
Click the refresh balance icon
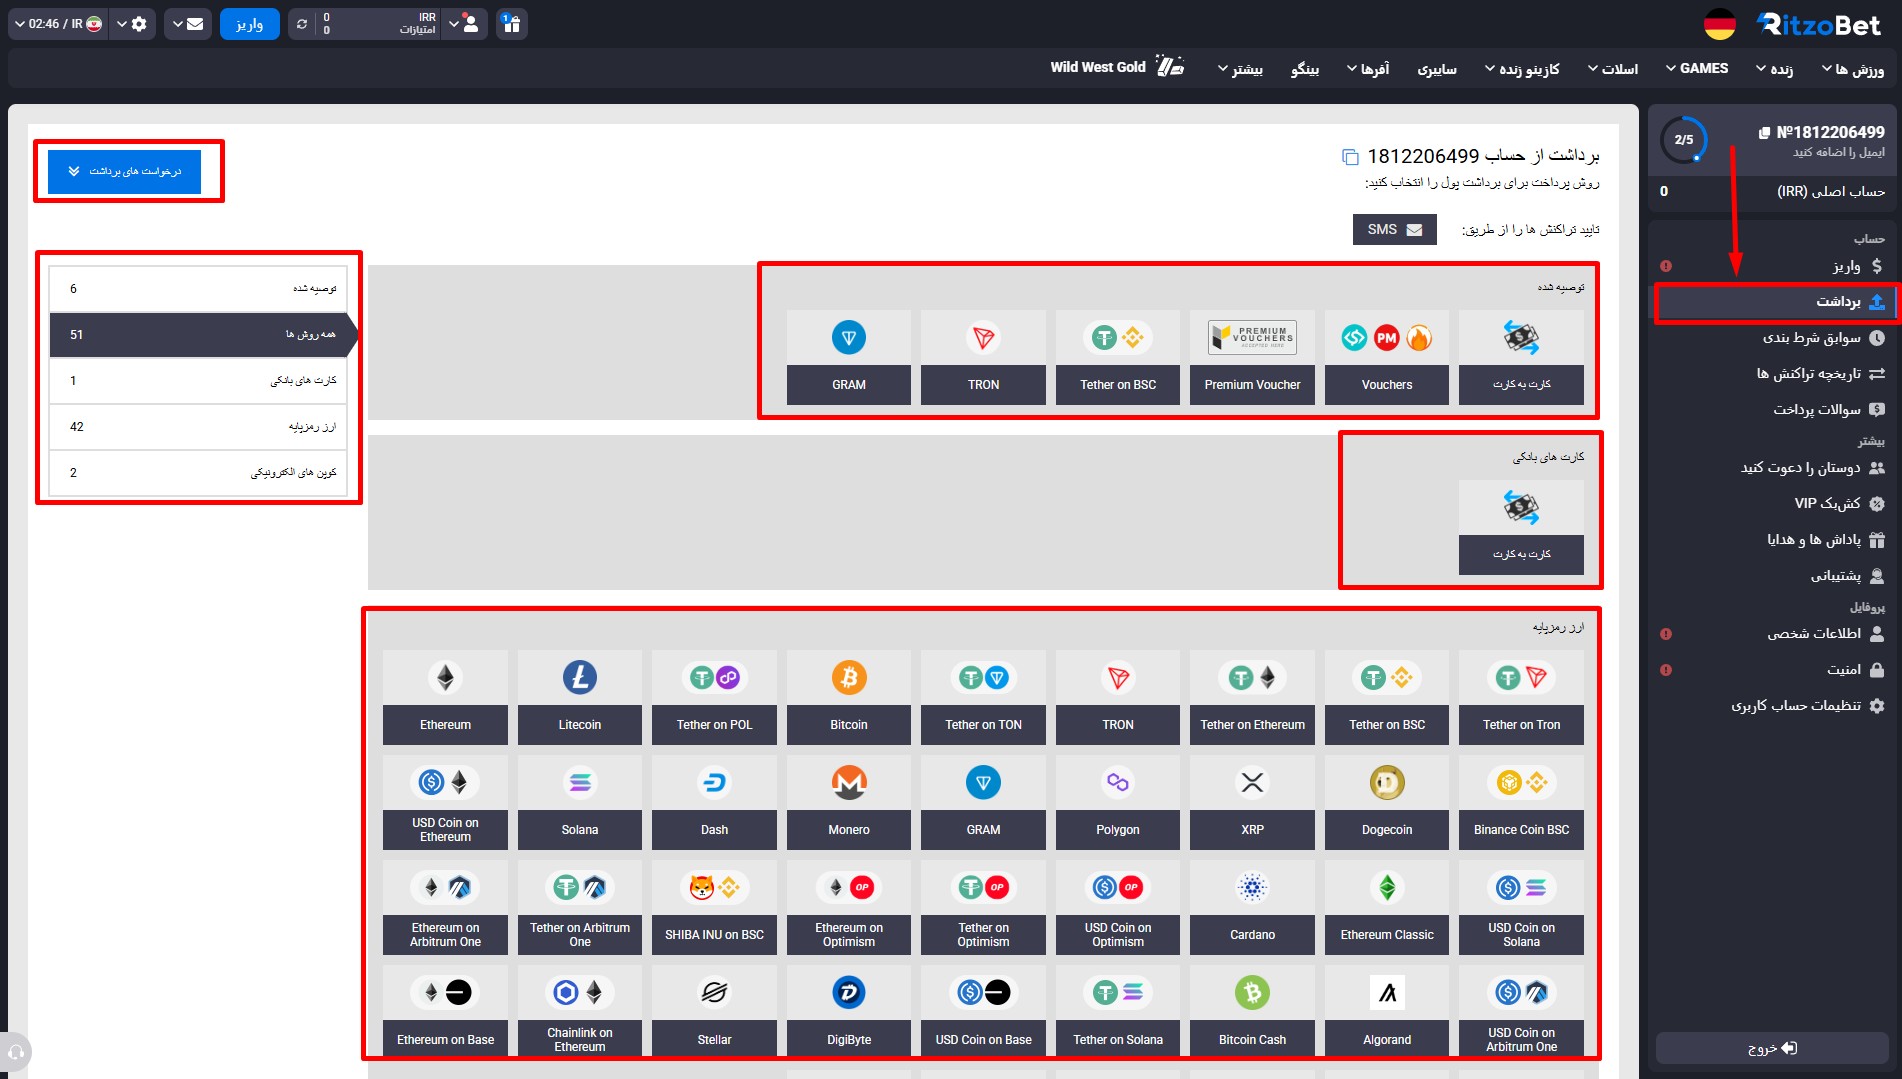pos(302,24)
